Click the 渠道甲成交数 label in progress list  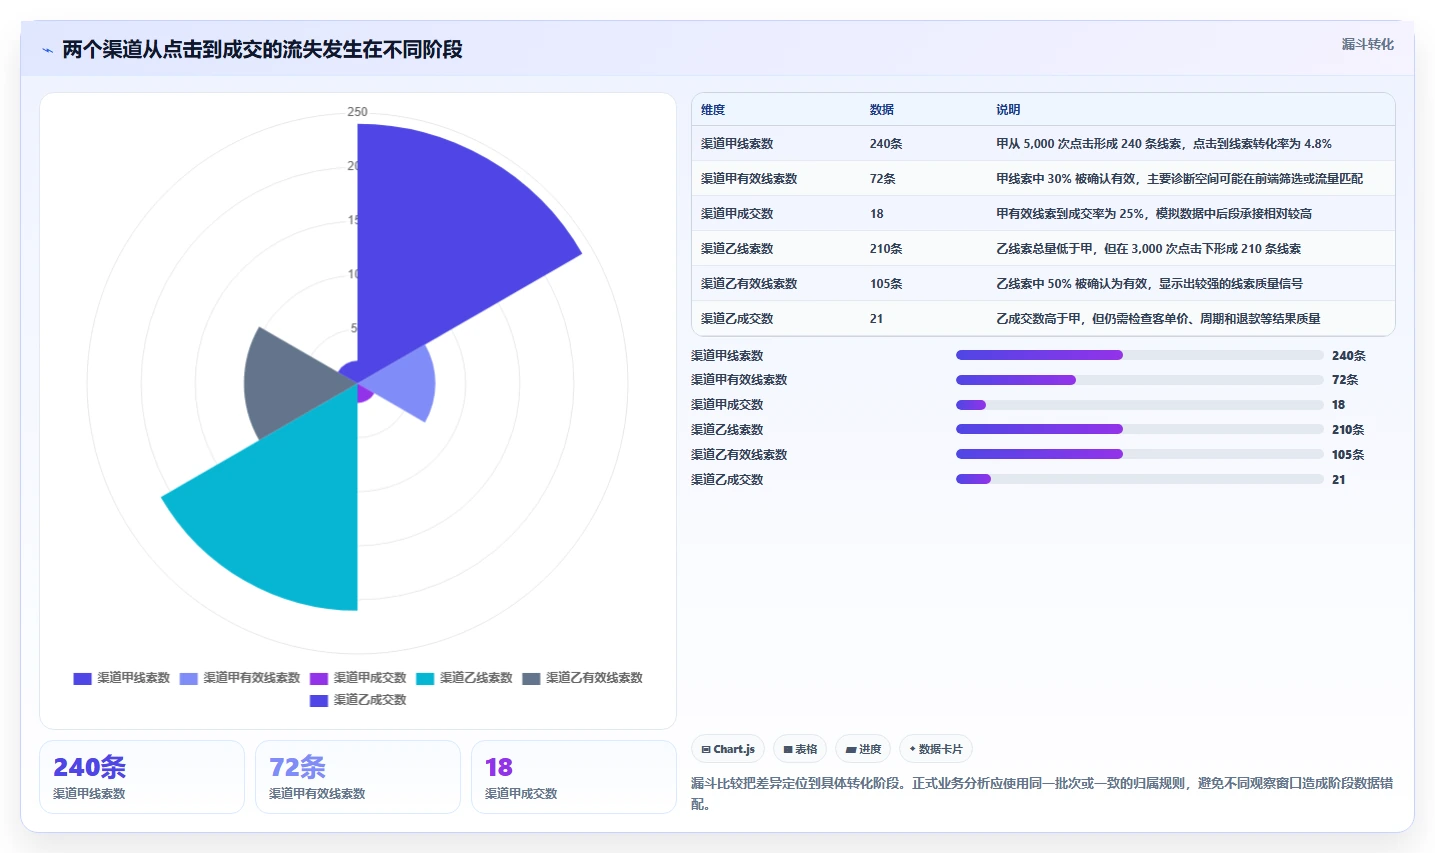click(x=727, y=405)
